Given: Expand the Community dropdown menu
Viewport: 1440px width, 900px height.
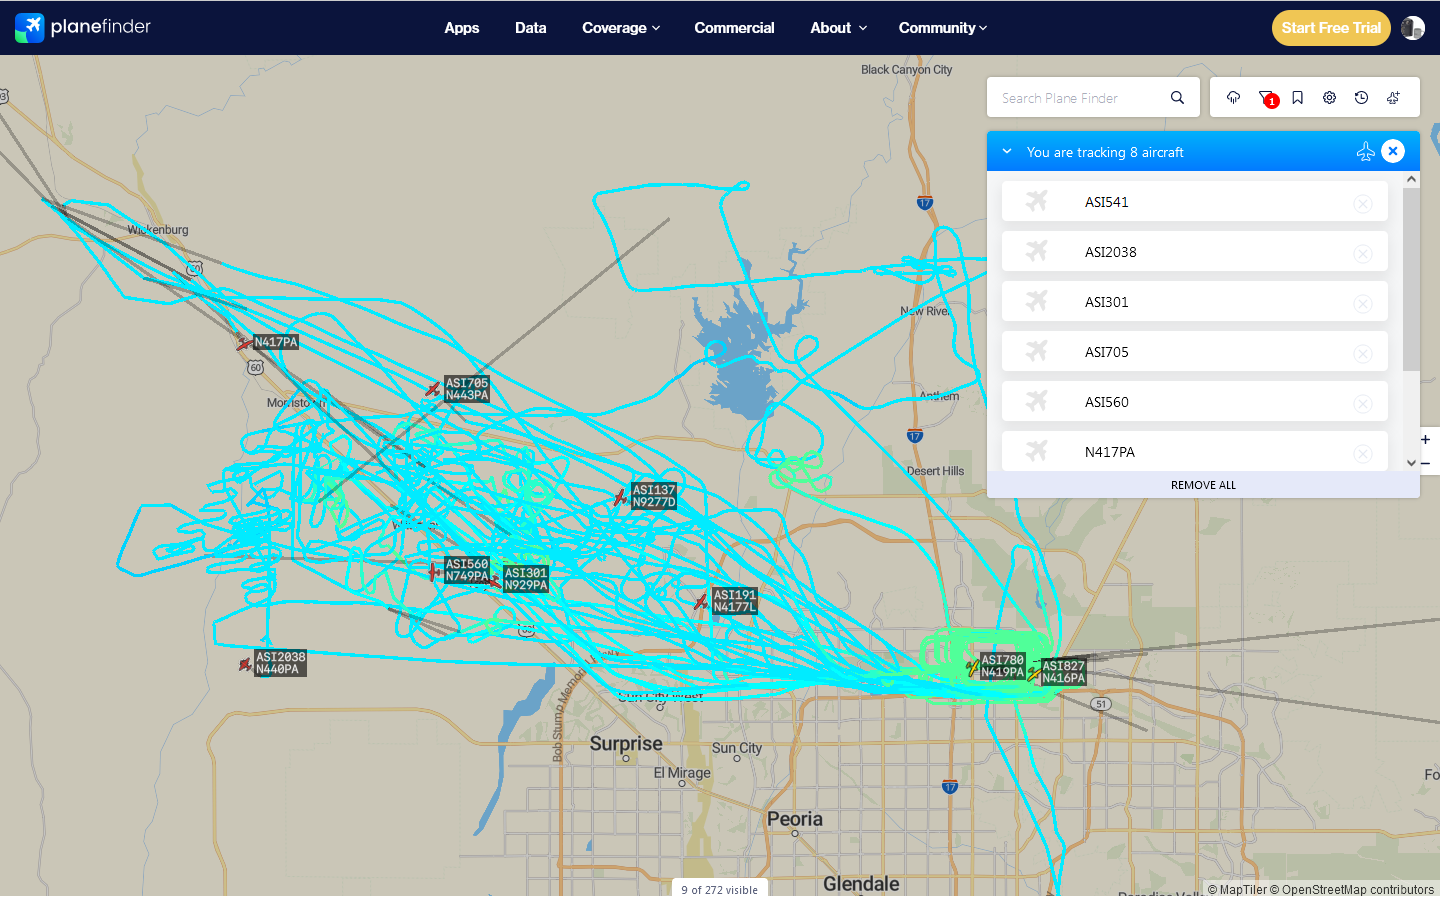Looking at the screenshot, I should tap(943, 28).
